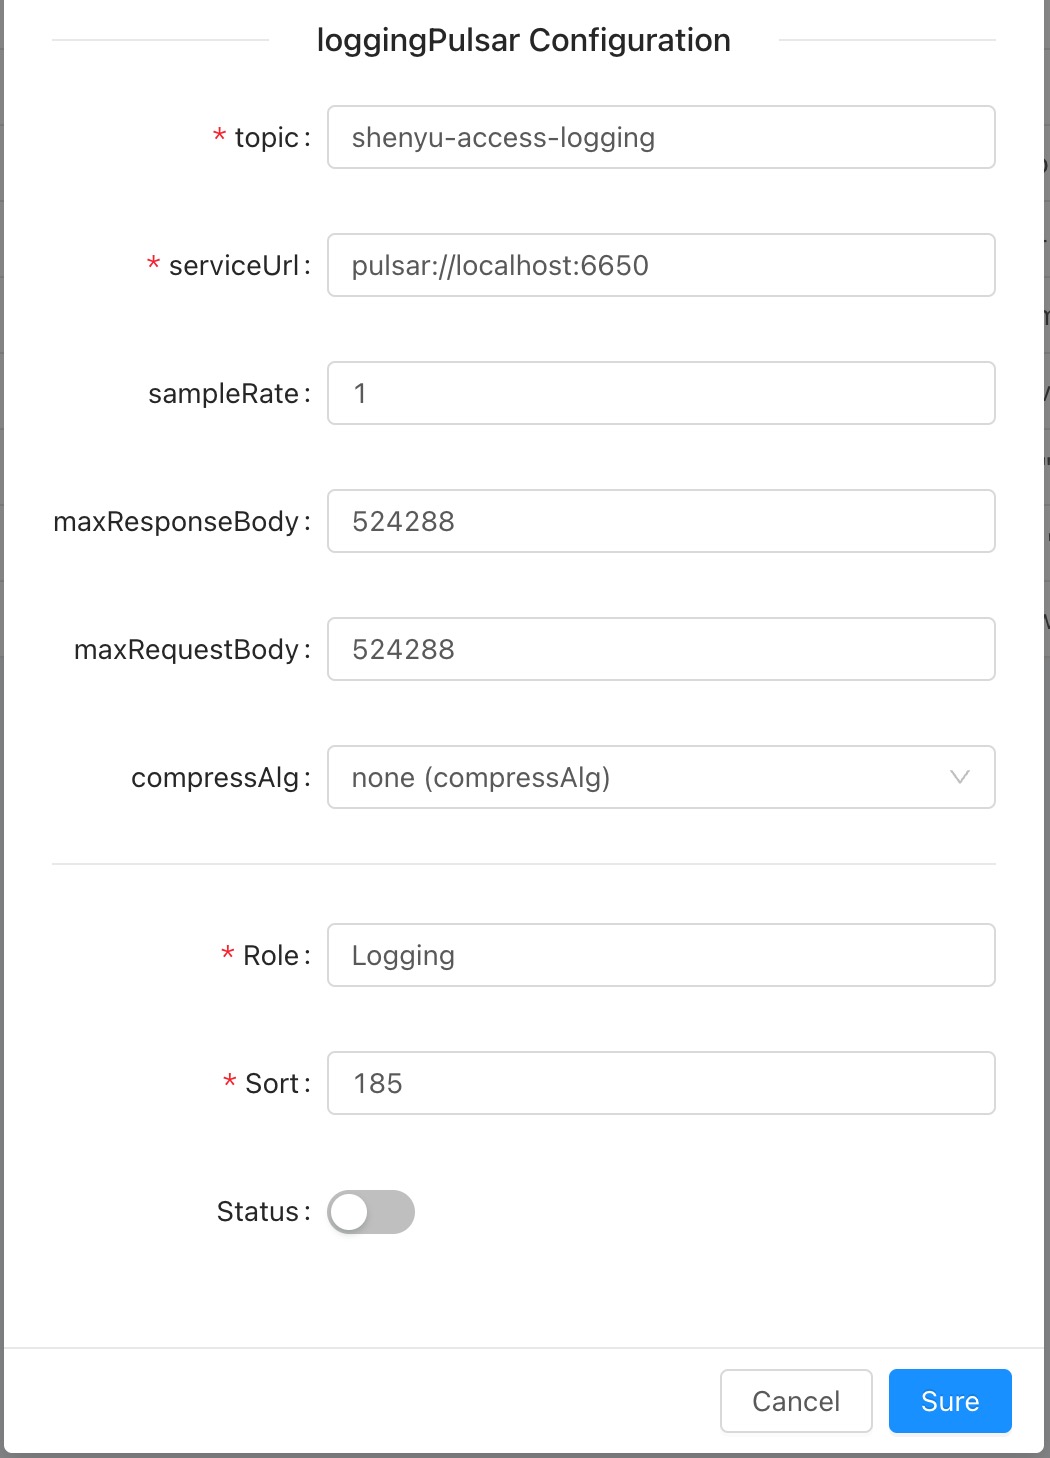Select the sampleRate input field
1050x1458 pixels.
(660, 393)
